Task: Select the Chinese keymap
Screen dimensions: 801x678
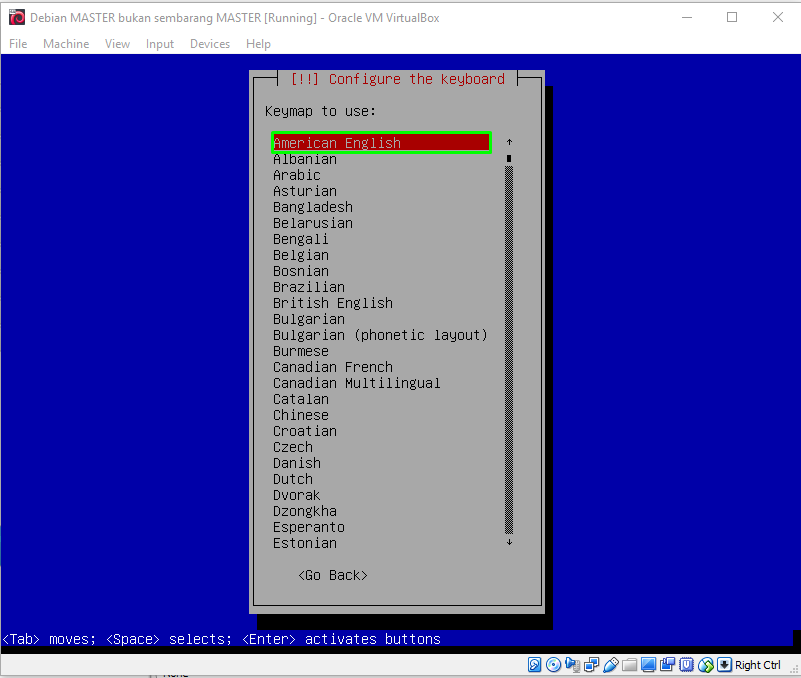Action: tap(301, 415)
